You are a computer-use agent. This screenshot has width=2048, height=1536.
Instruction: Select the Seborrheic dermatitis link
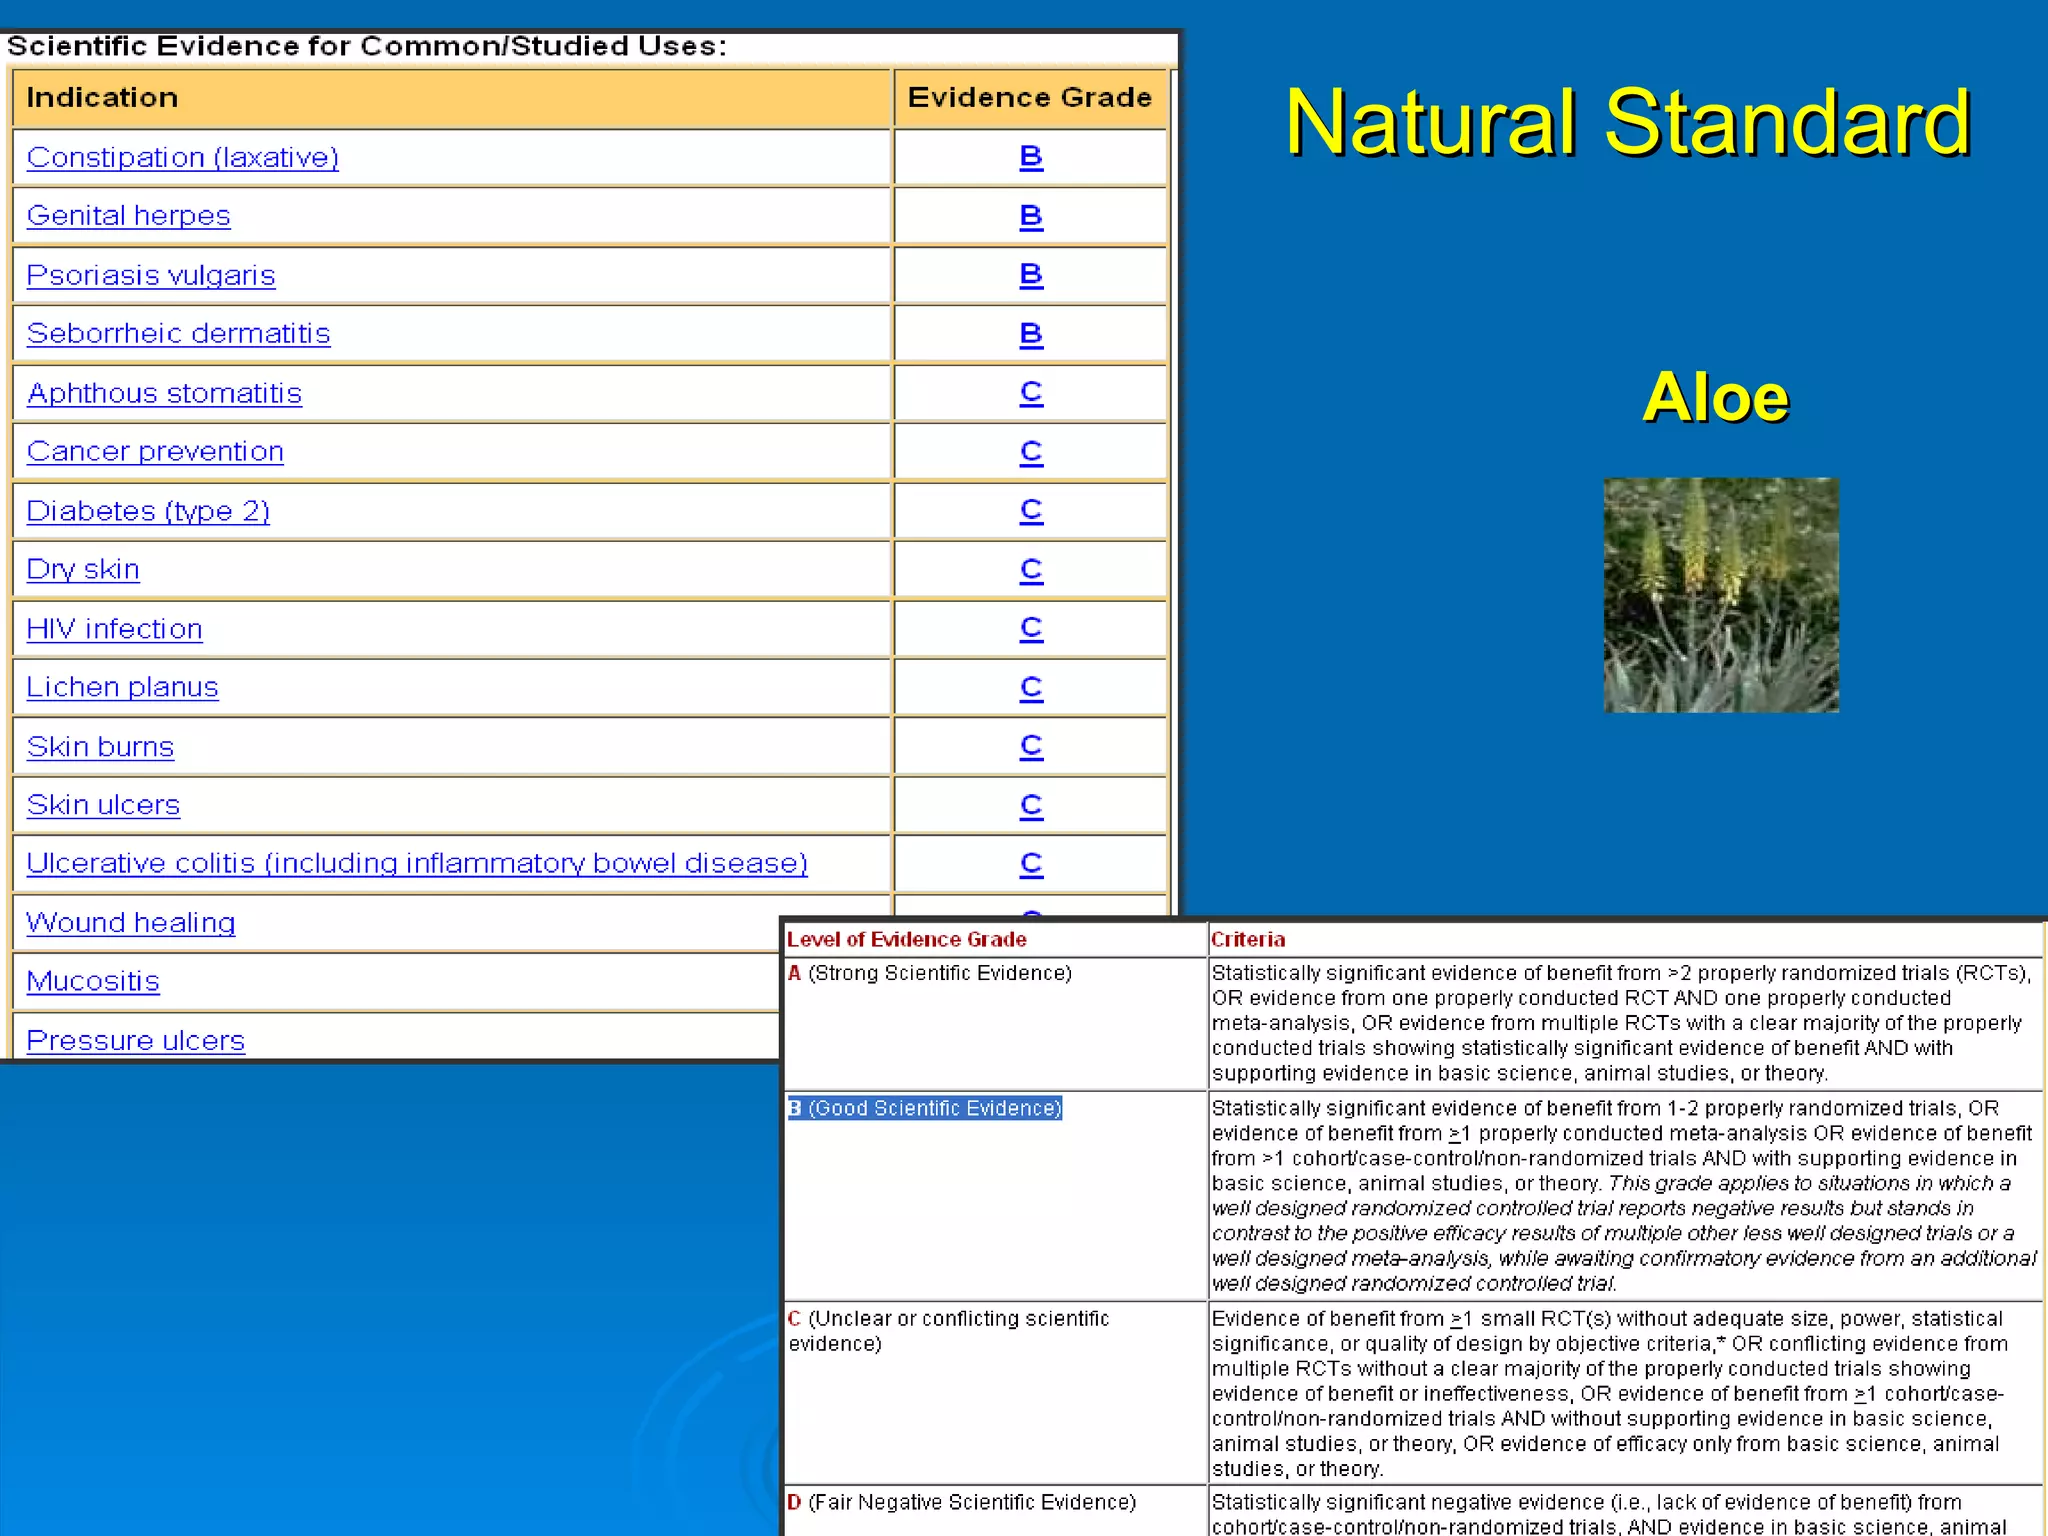(178, 333)
